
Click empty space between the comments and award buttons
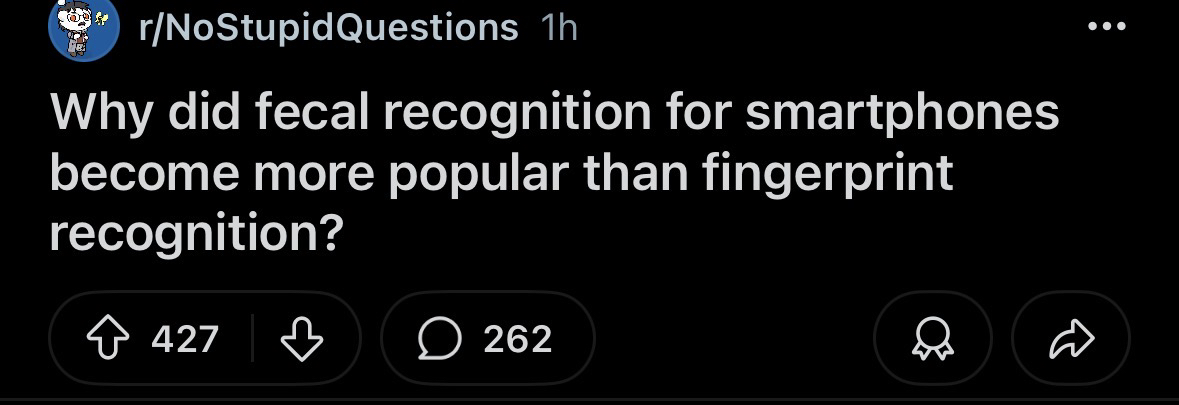point(735,339)
